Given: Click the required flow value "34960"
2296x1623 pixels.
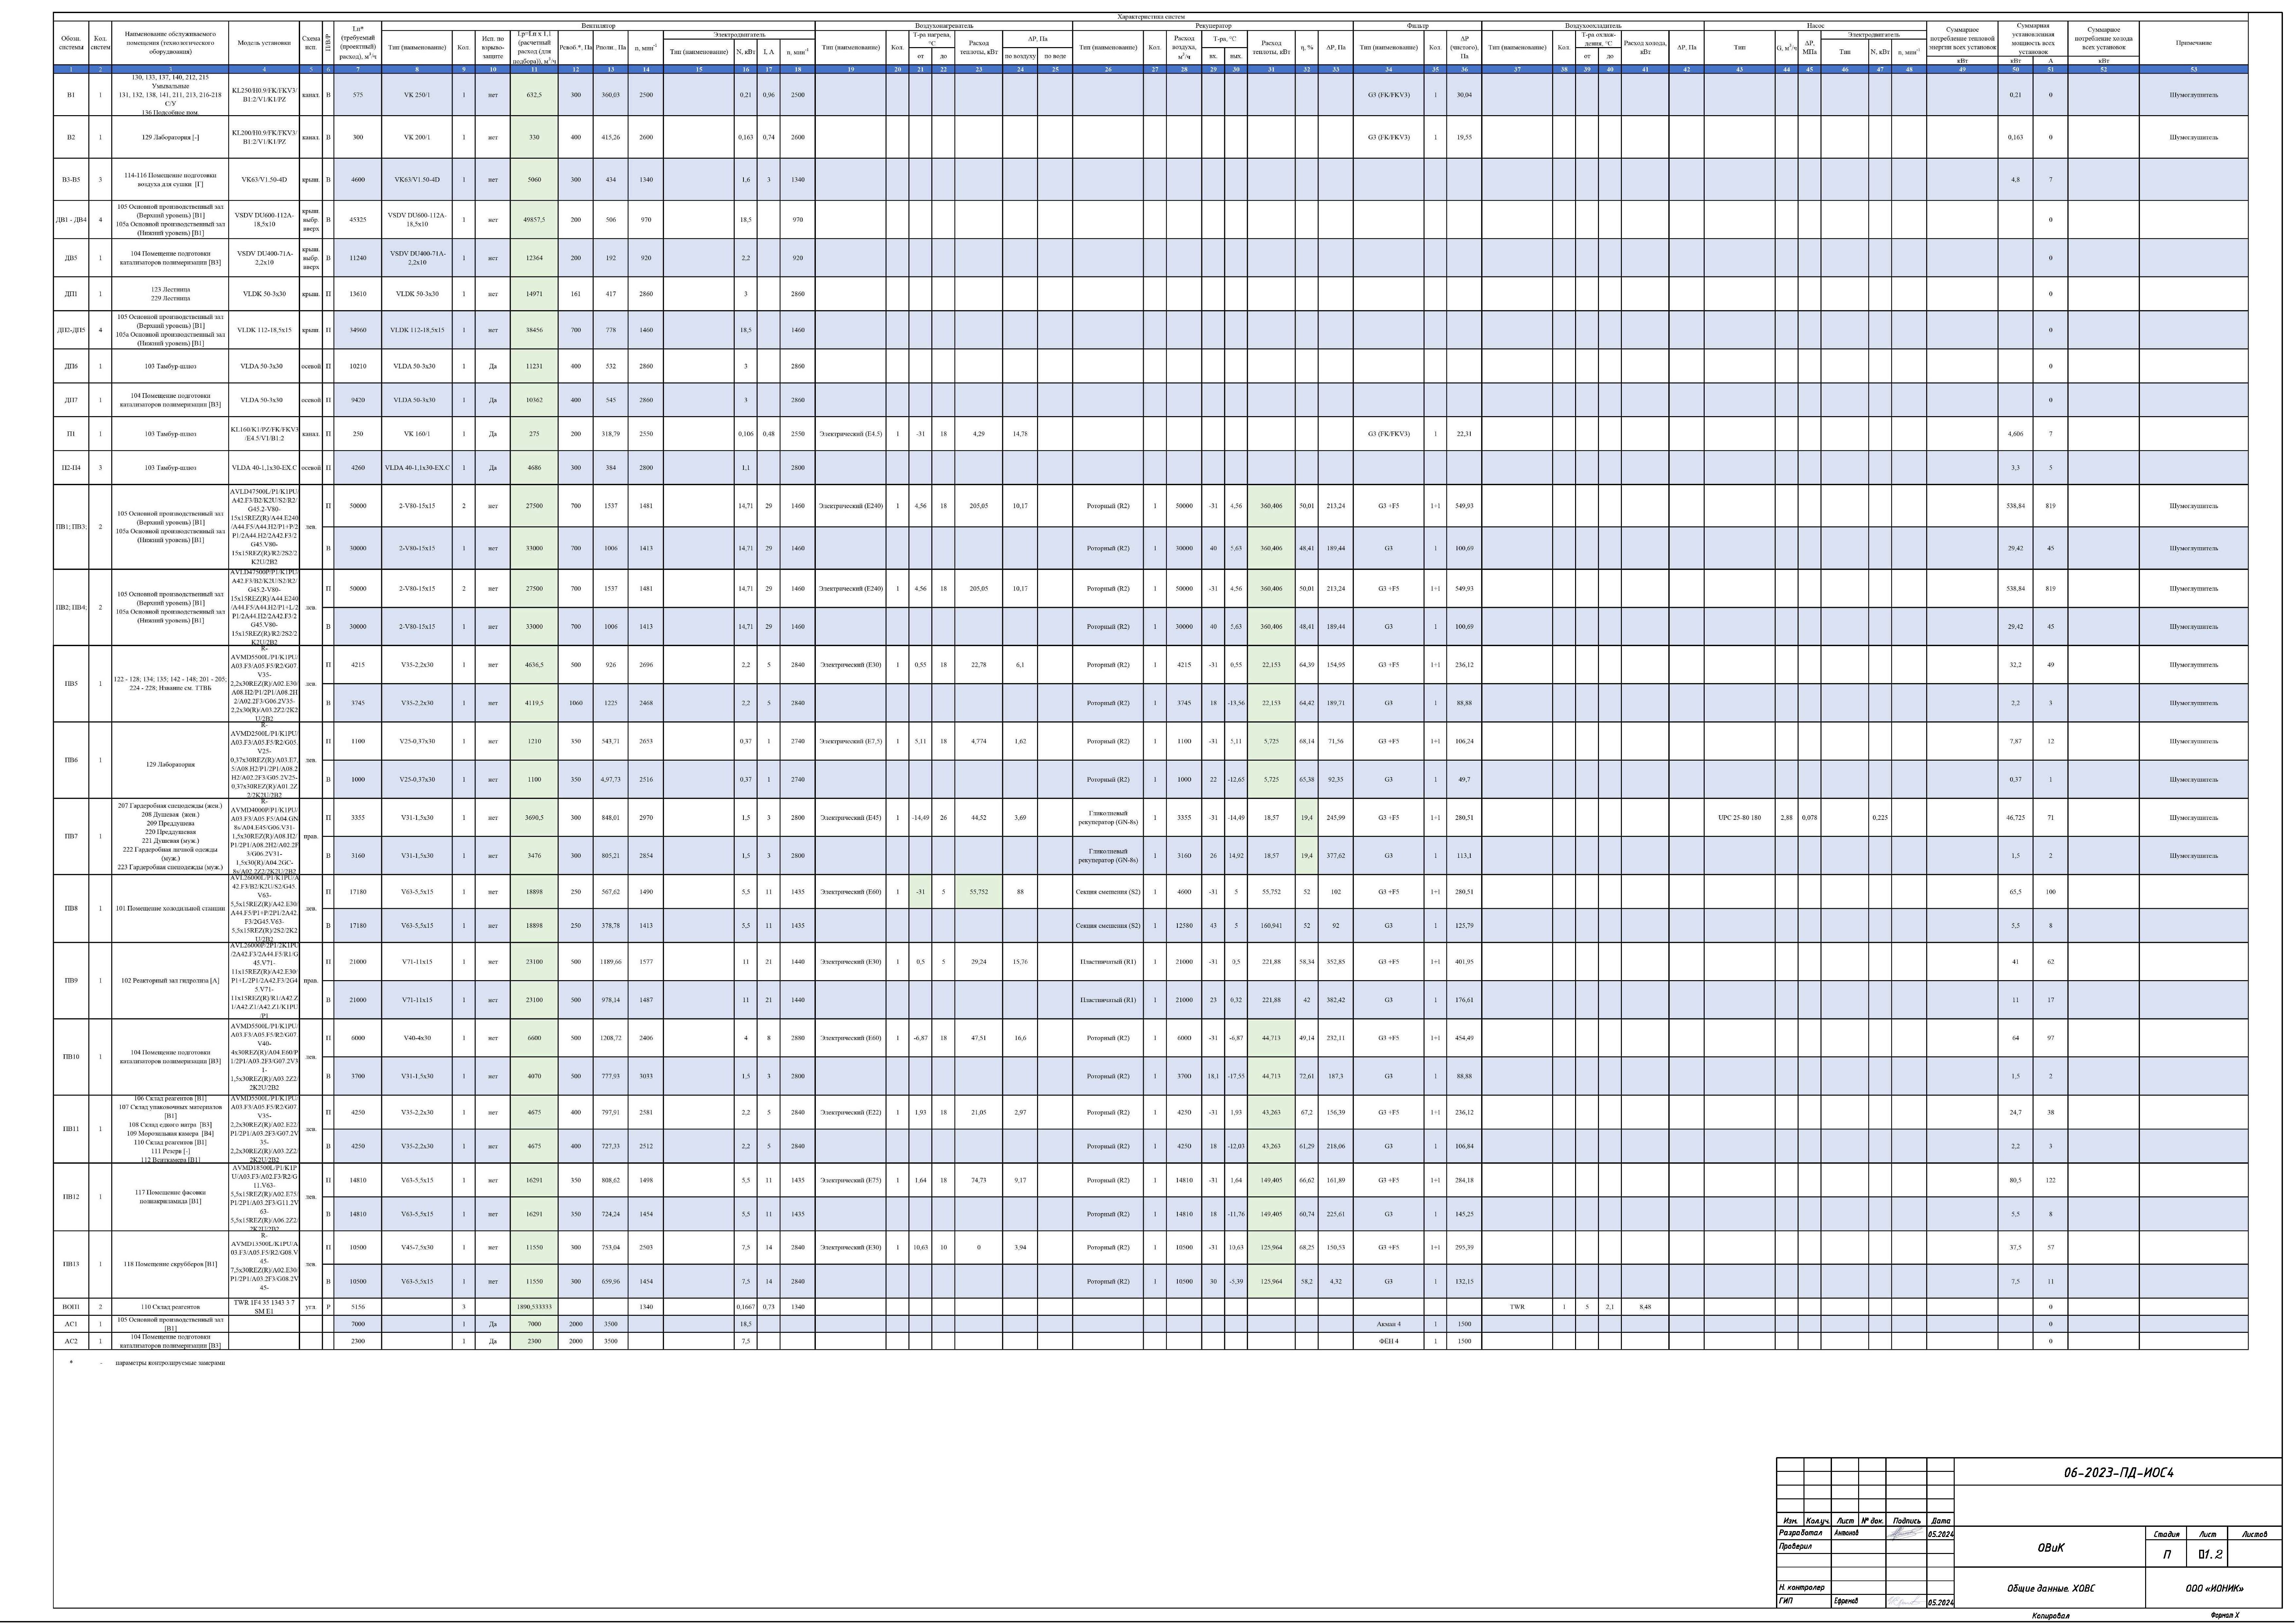Looking at the screenshot, I should 358,330.
